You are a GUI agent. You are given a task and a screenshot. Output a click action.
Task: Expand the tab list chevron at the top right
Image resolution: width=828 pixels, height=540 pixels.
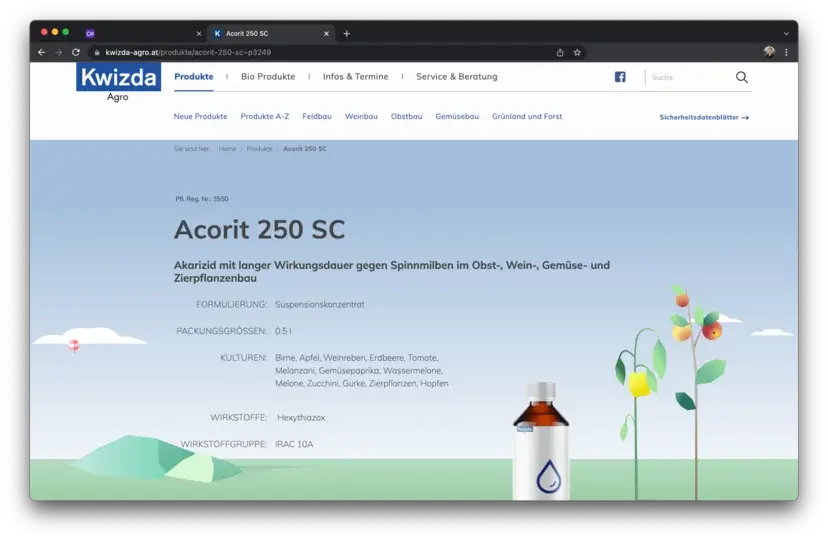786,33
